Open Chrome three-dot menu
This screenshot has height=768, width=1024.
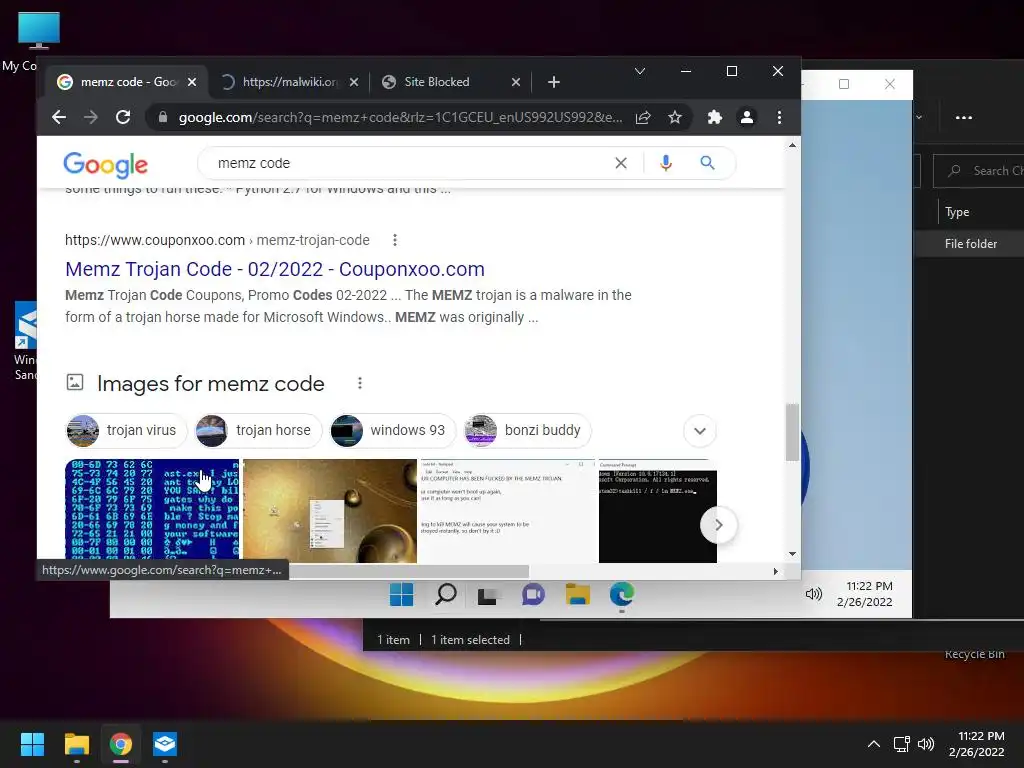779,118
